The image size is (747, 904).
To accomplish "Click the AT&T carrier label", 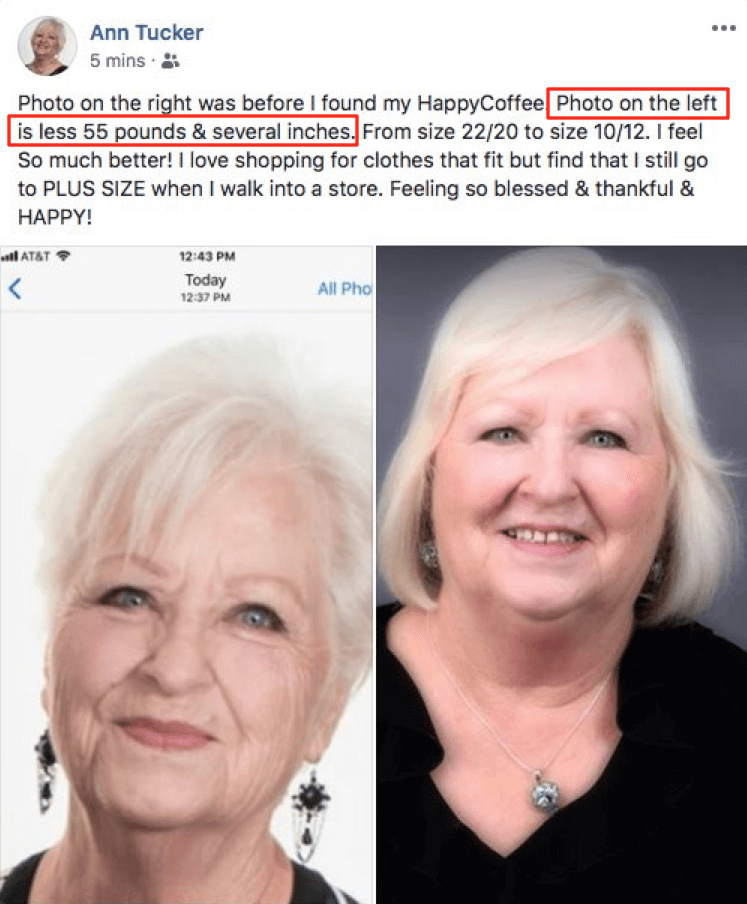I will click(x=36, y=256).
